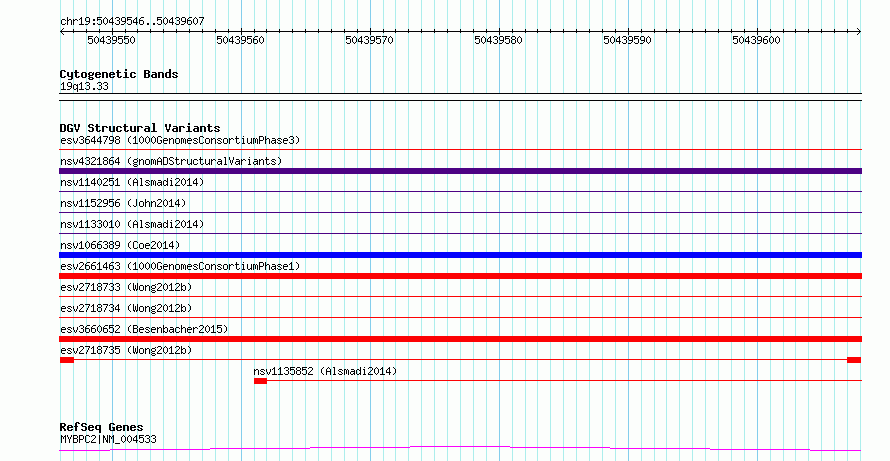
Task: Open the RefSeq Genes track heading
Action: [102, 427]
